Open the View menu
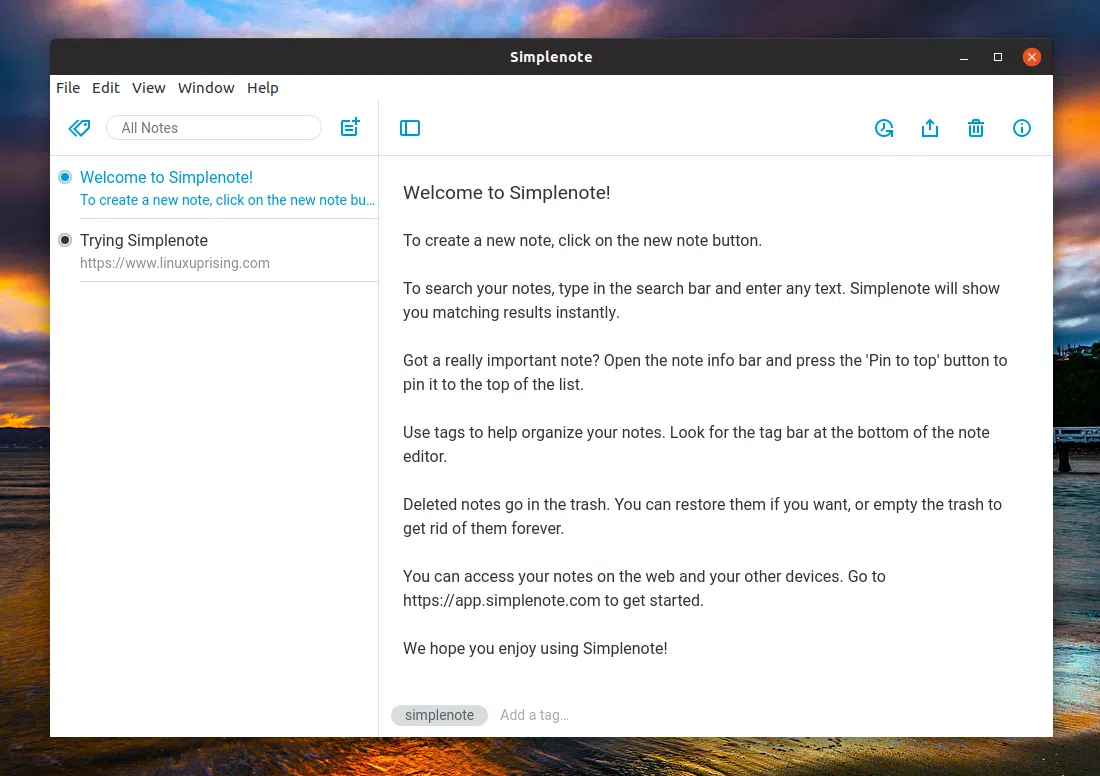Screen dimensions: 1100x776 [x=148, y=88]
